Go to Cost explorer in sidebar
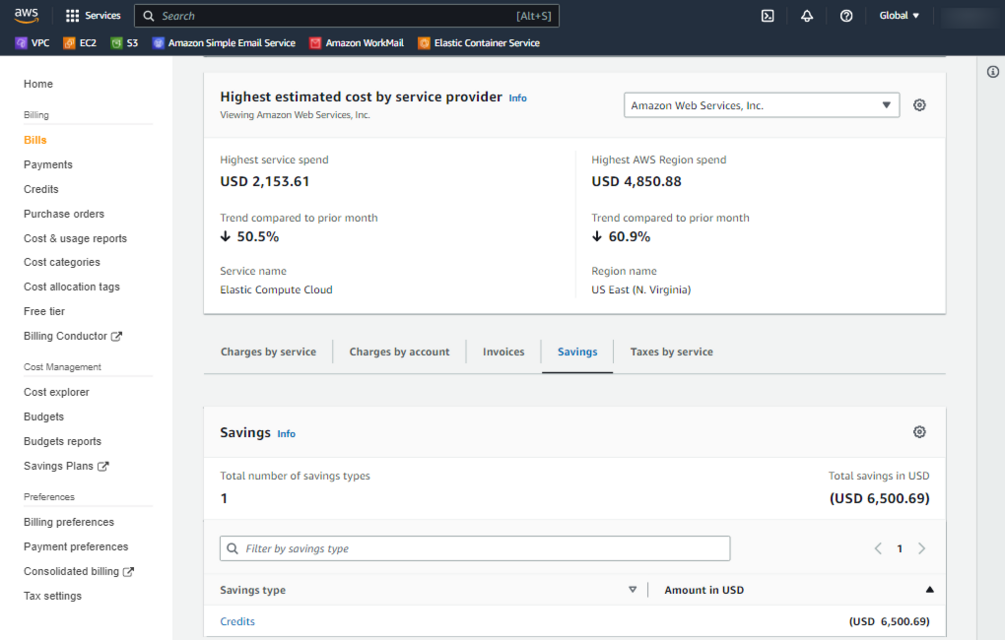Viewport: 1005px width, 640px height. pos(56,392)
